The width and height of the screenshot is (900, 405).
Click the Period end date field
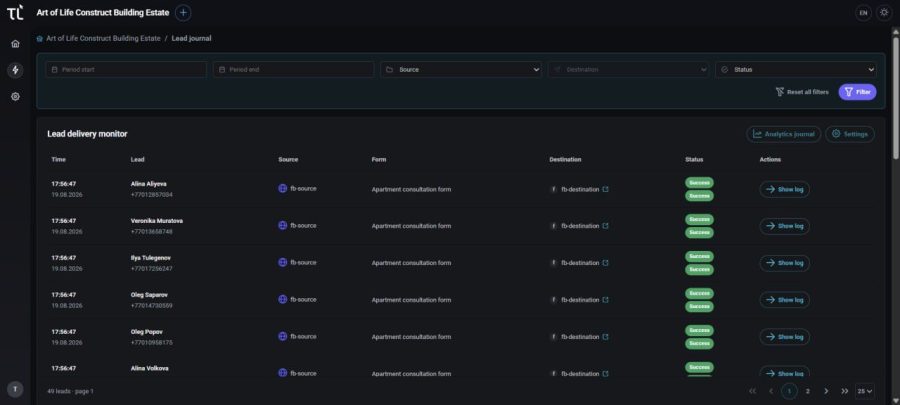pyautogui.click(x=293, y=69)
